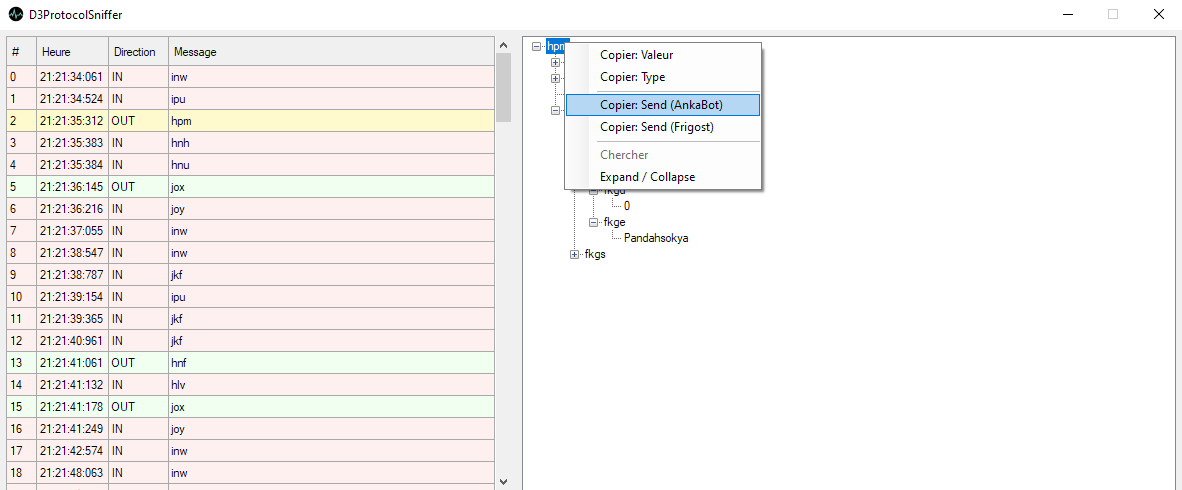Pick Copier: Send (Frigost) menu item

point(656,127)
